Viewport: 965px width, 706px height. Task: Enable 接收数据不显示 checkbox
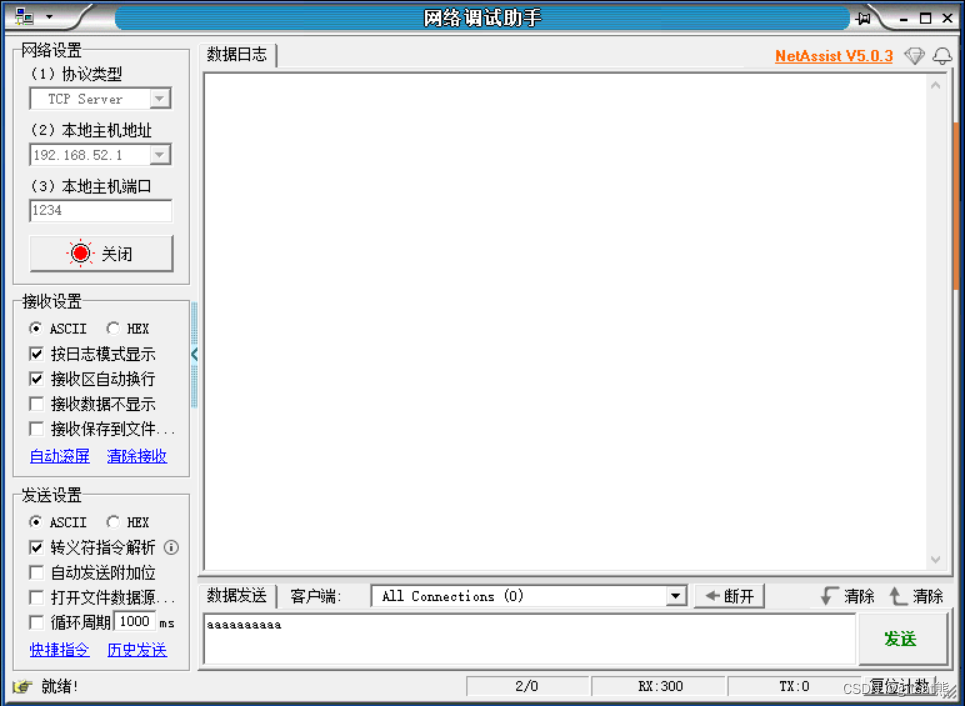pos(36,404)
